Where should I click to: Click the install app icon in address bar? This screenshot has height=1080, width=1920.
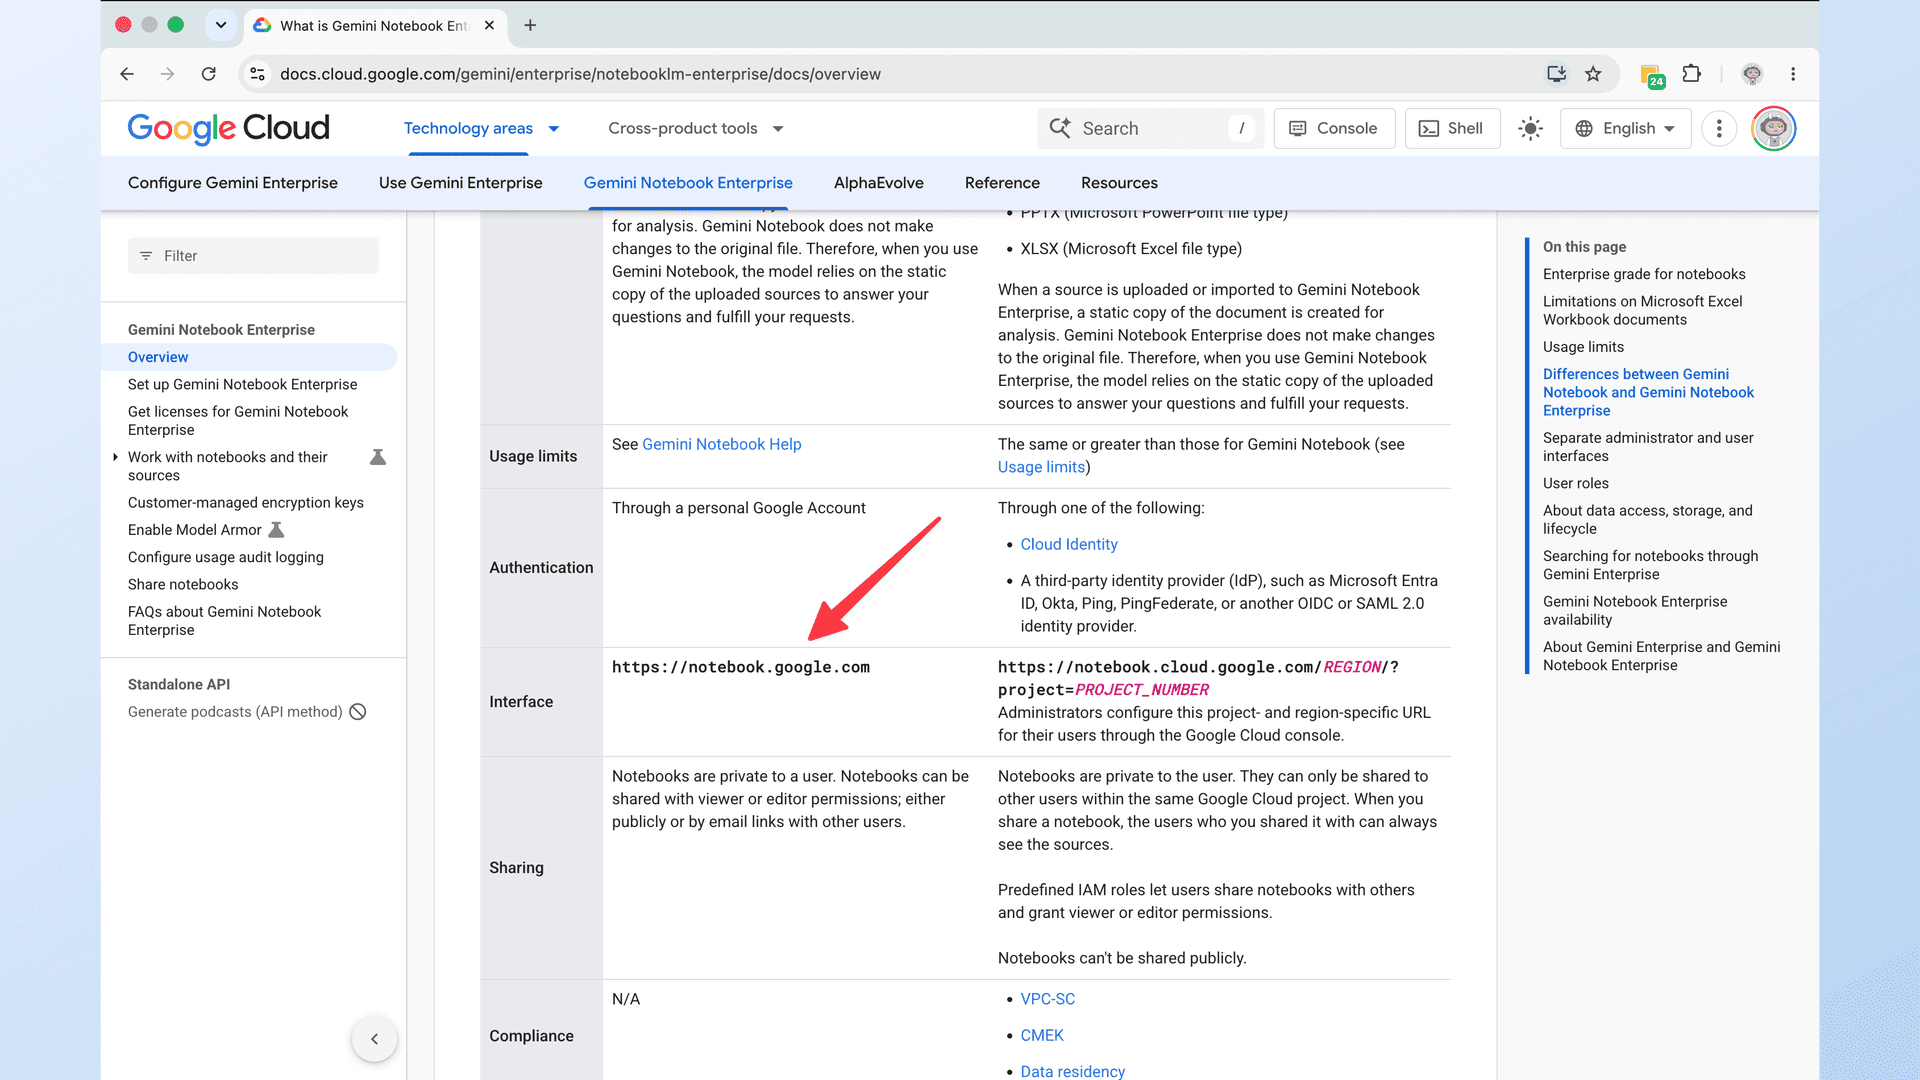(1556, 74)
